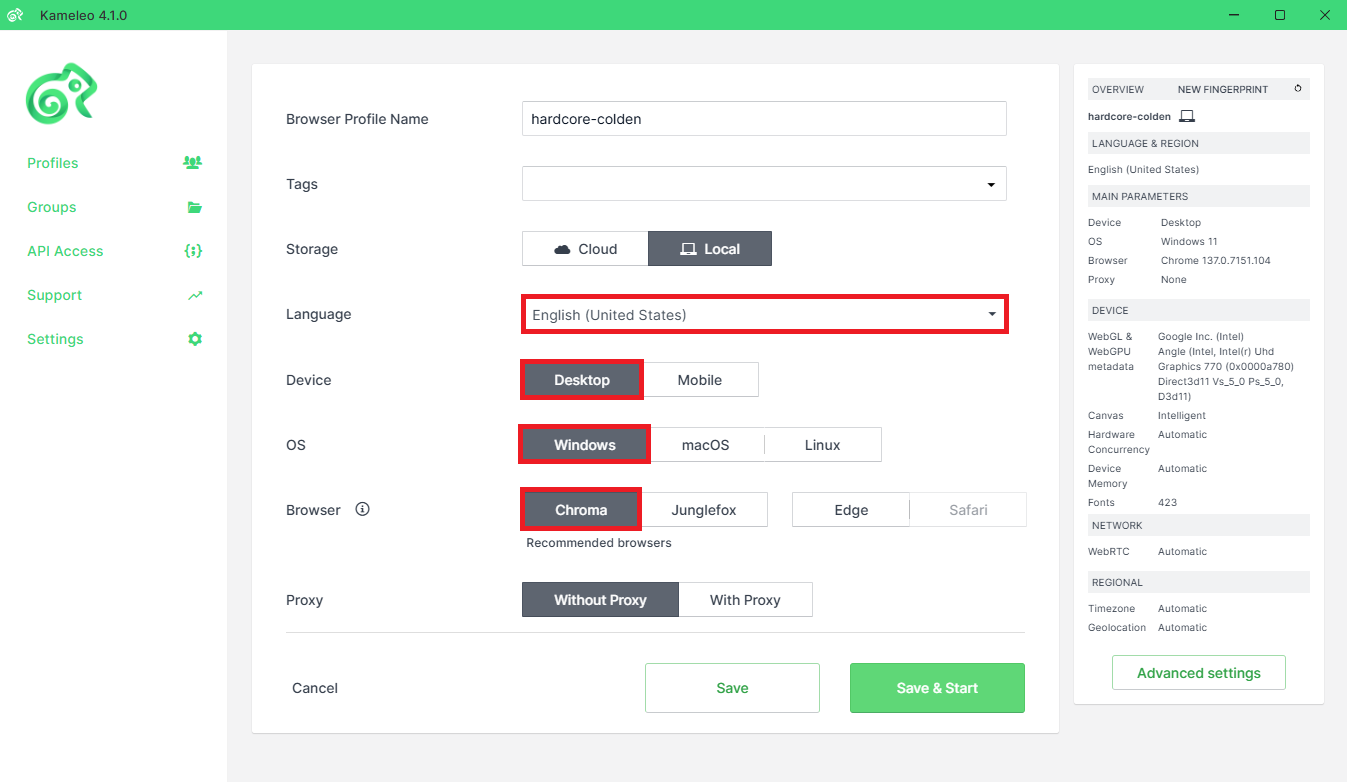Viewport: 1347px width, 782px height.
Task: Click 'English (United States)' in overview panel
Action: tap(1143, 170)
